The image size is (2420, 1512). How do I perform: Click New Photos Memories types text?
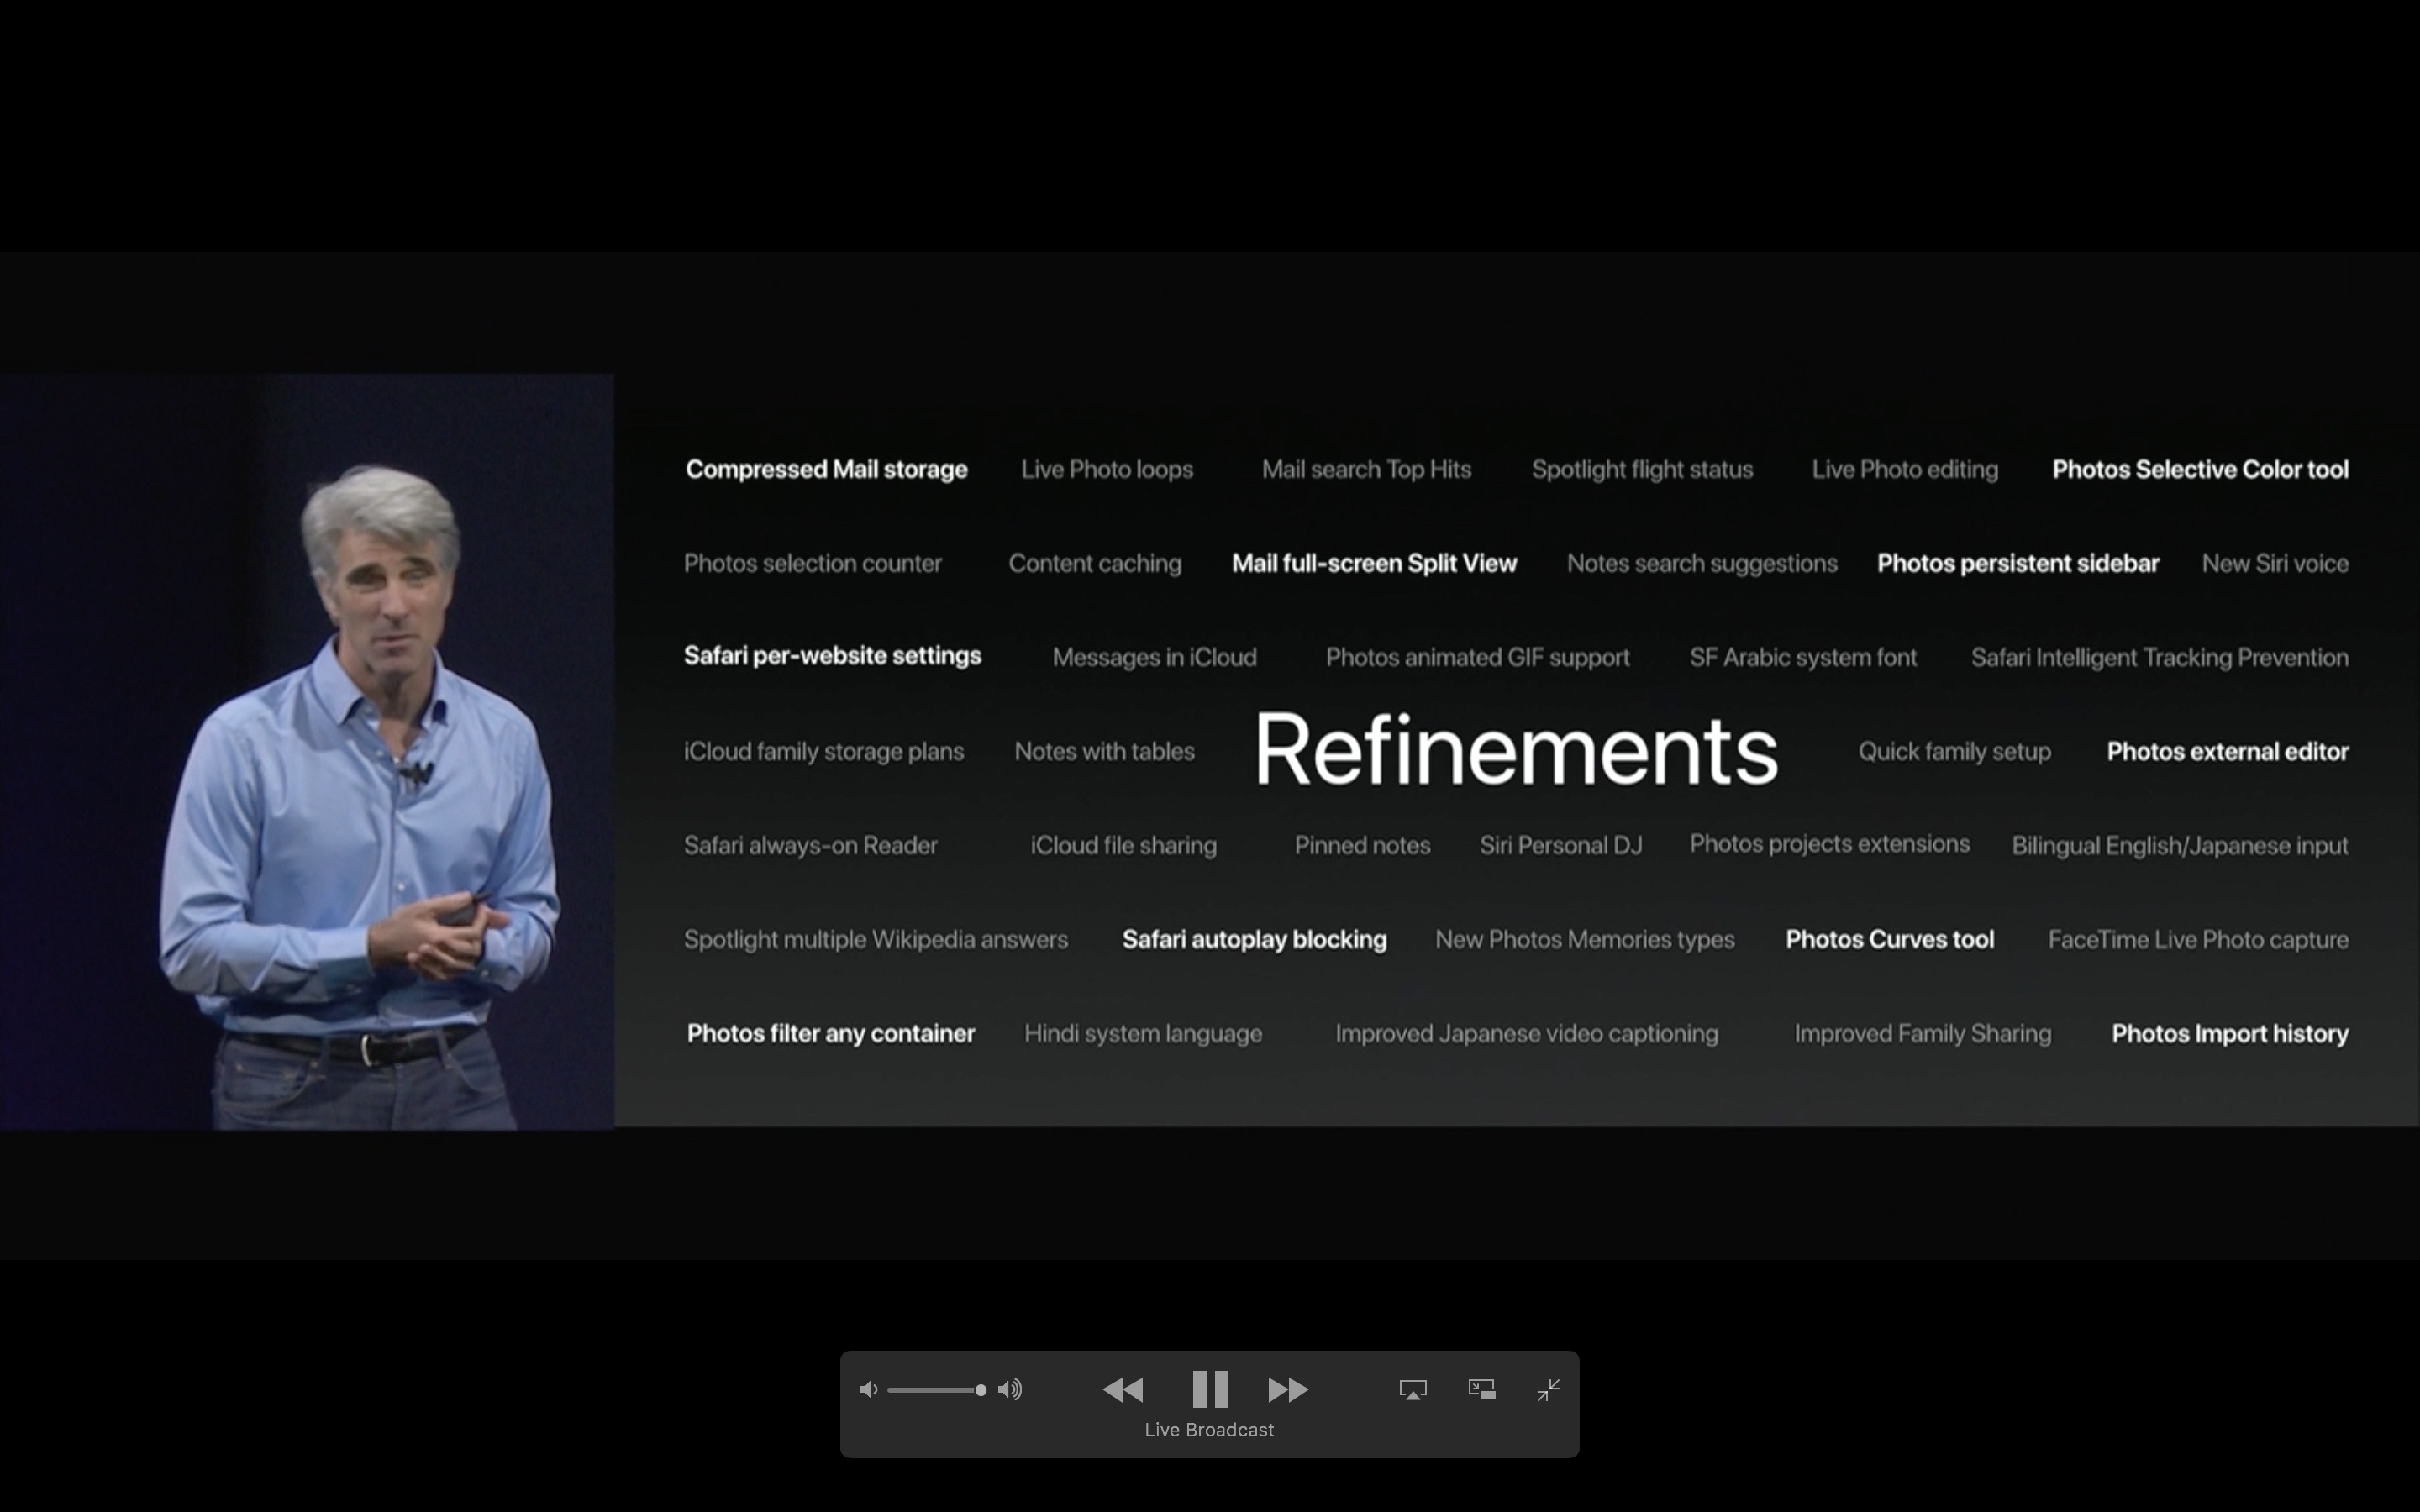(x=1585, y=939)
